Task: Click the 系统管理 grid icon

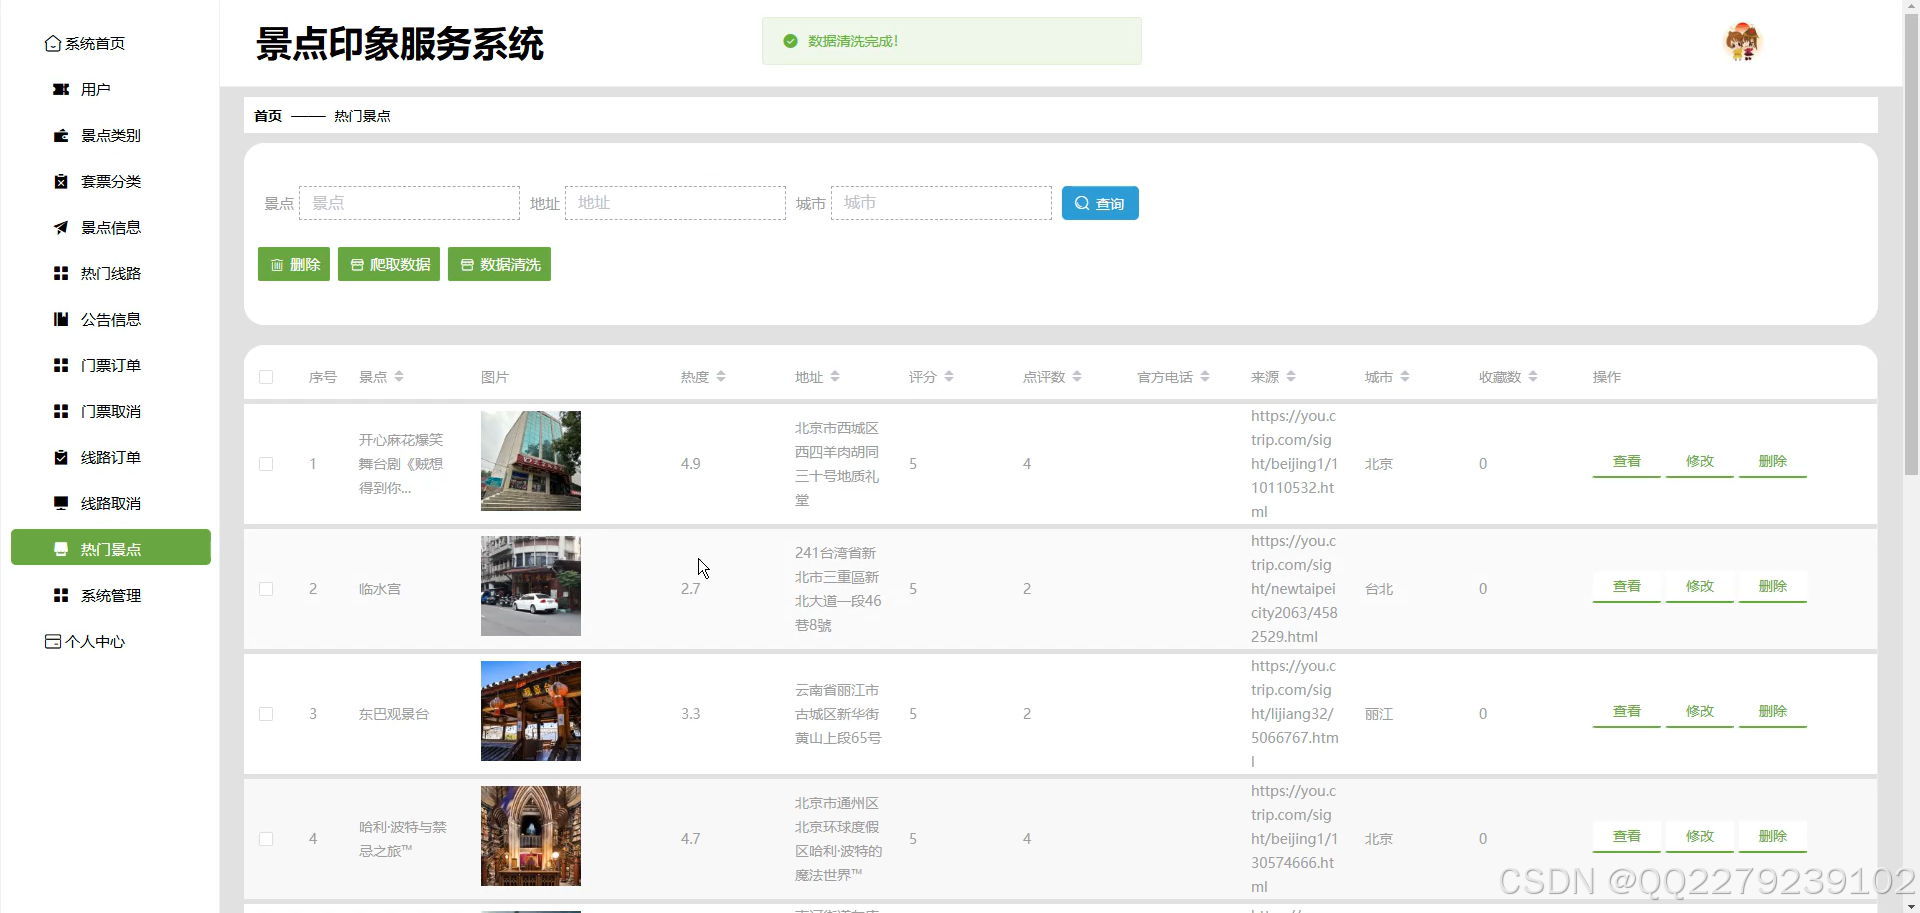Action: pyautogui.click(x=61, y=595)
